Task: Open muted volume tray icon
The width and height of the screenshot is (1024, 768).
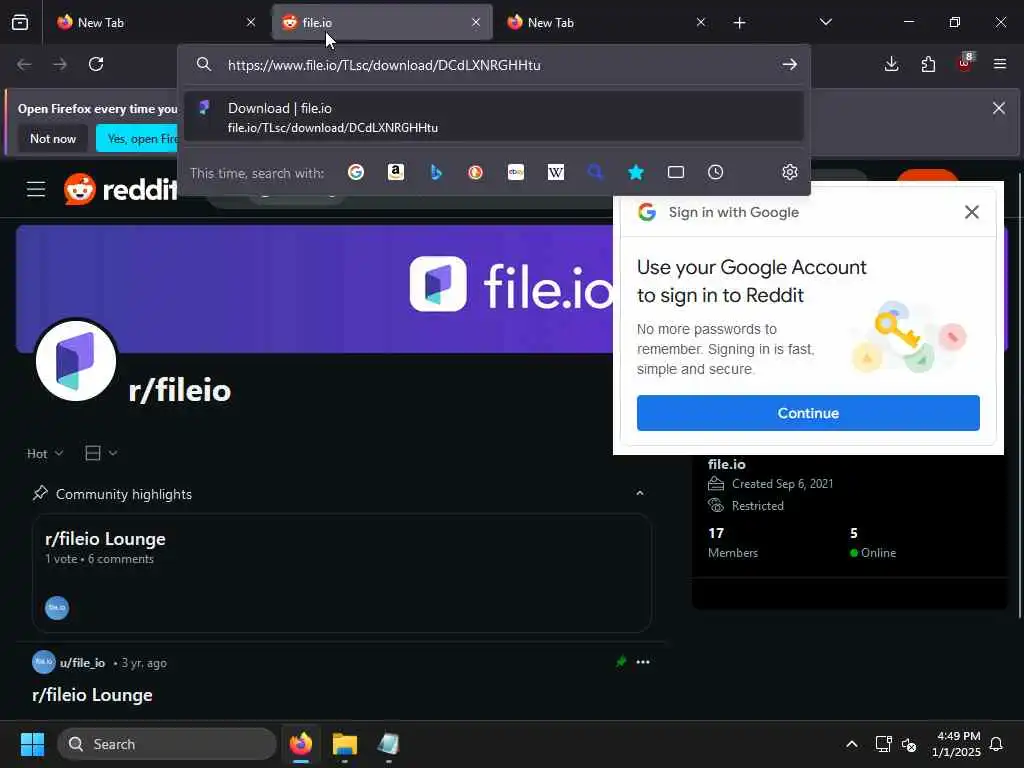Action: (x=908, y=744)
